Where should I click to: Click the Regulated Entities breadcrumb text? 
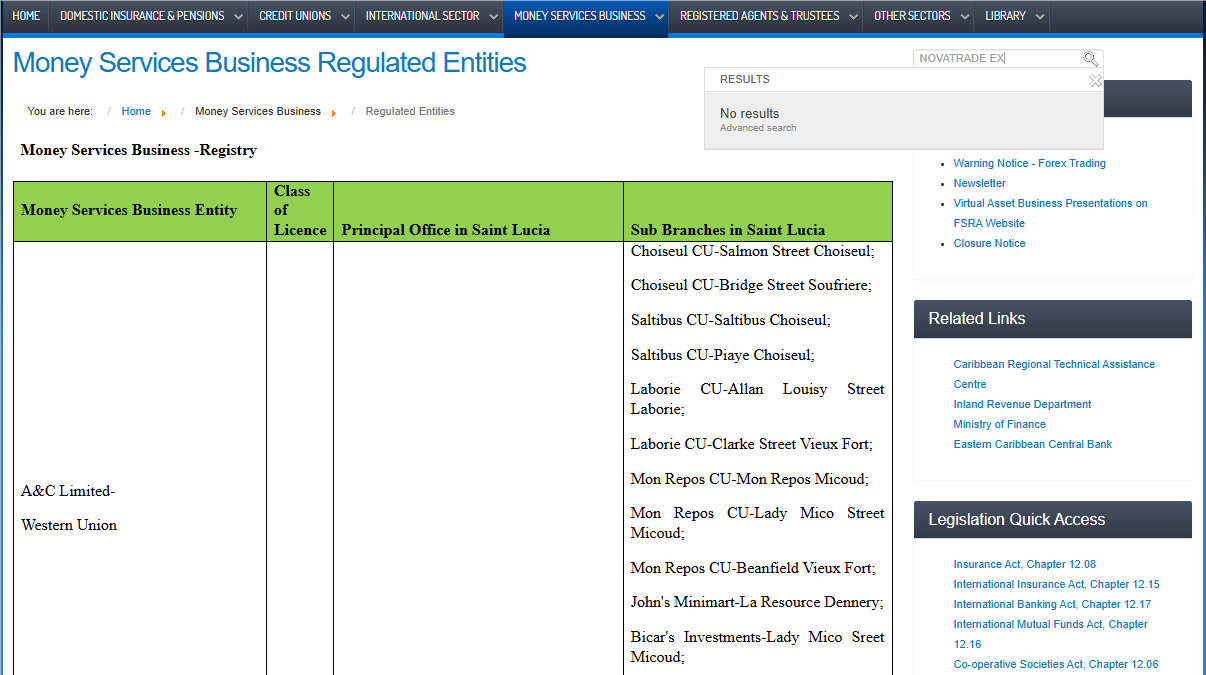pos(410,111)
